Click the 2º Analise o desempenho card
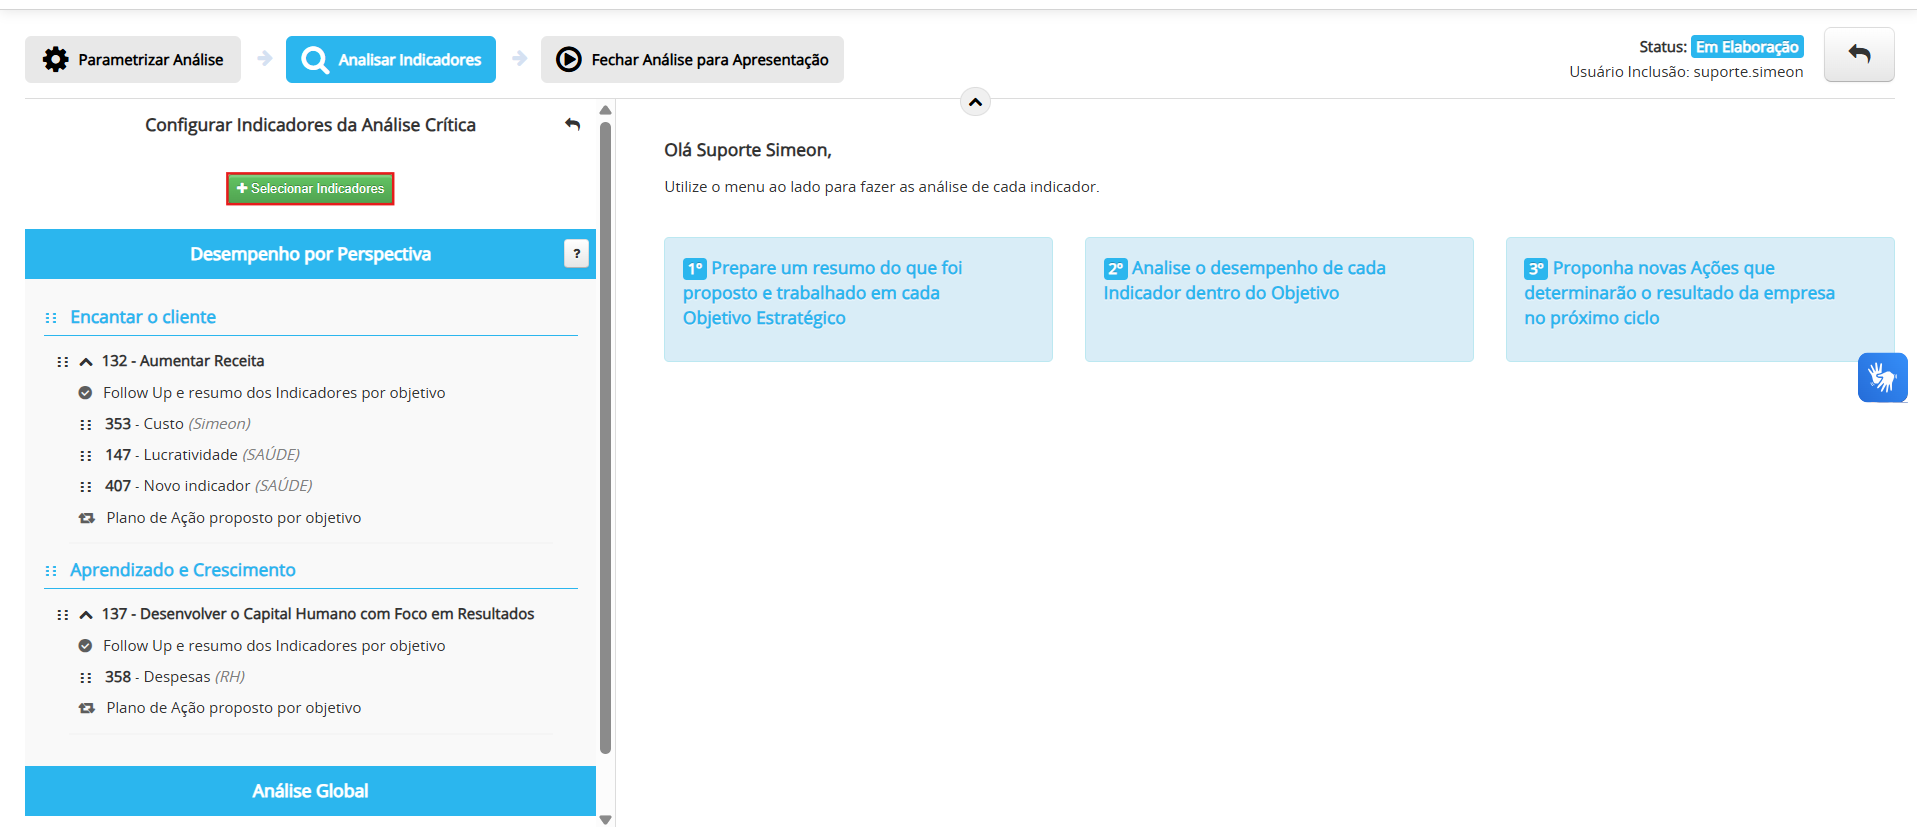 point(1279,299)
